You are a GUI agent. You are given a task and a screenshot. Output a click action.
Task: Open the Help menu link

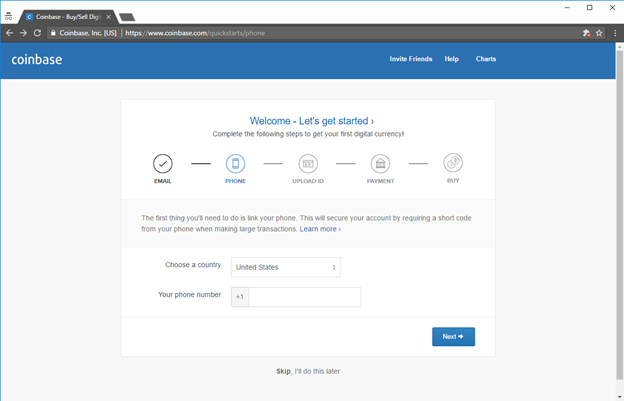[x=452, y=59]
